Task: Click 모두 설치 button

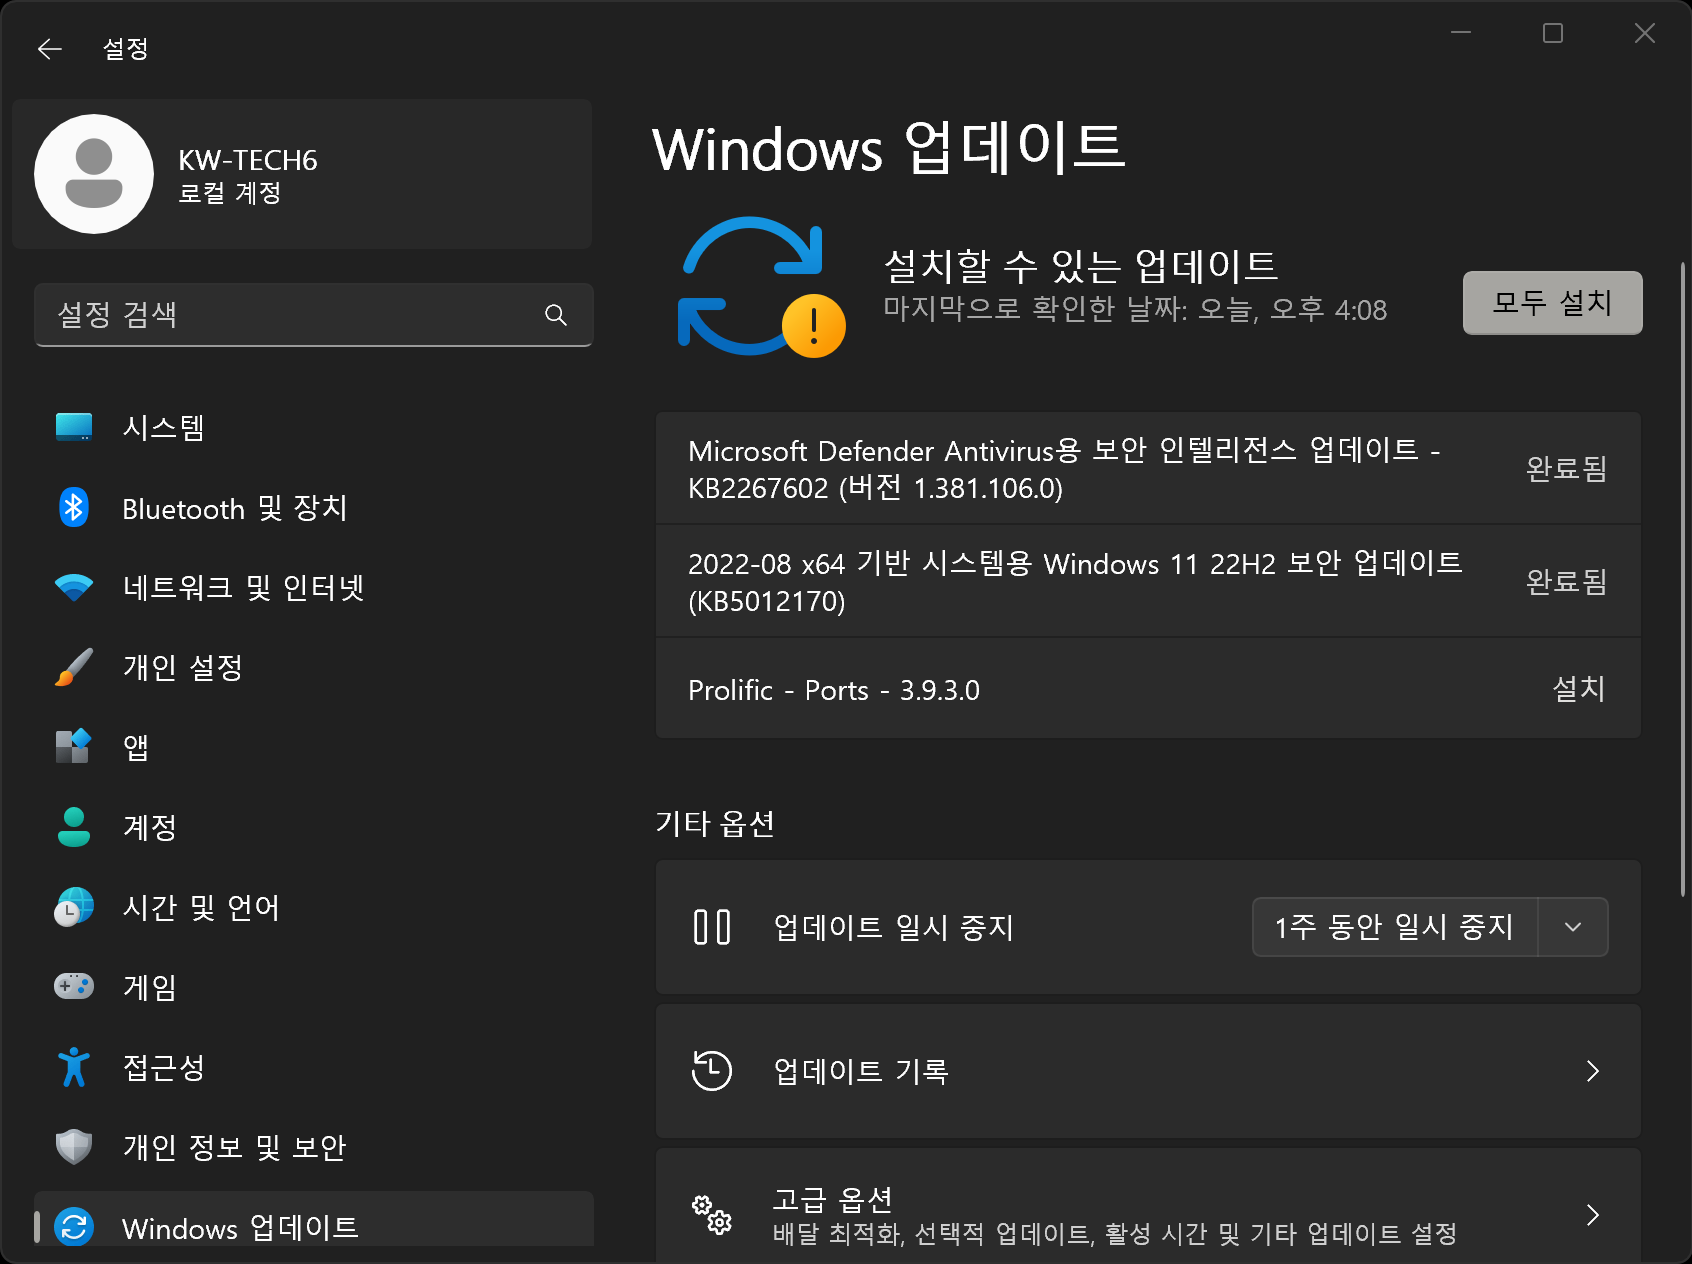Action: 1552,302
